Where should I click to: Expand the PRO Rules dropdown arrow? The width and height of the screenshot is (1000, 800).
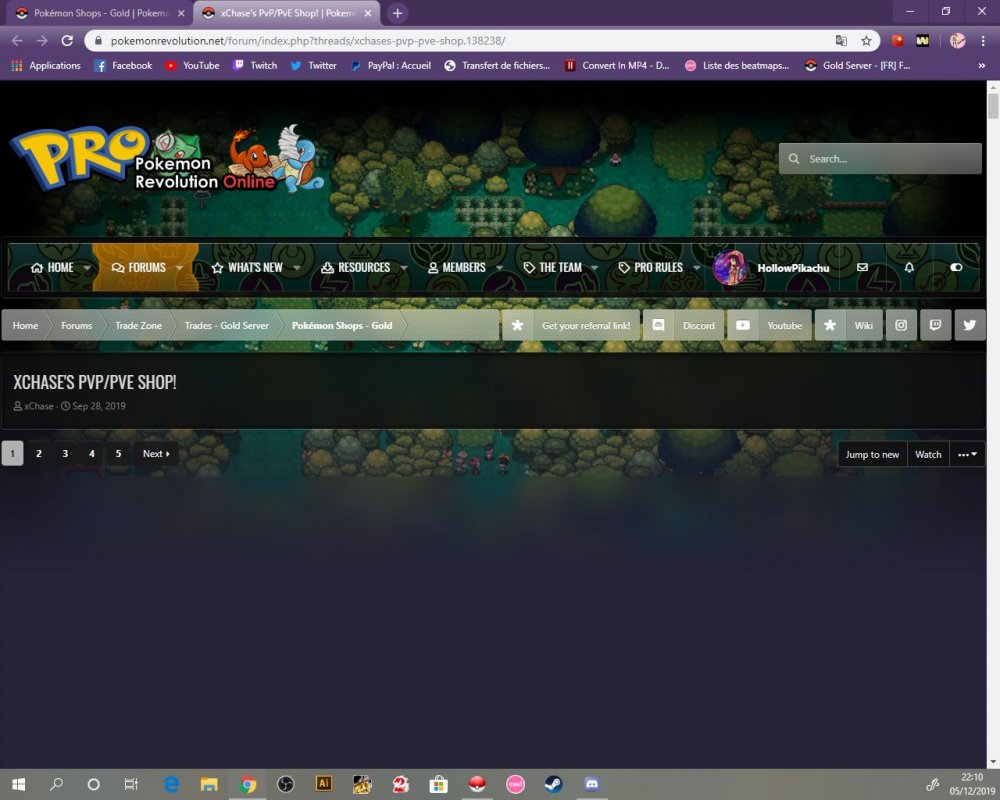click(x=696, y=267)
